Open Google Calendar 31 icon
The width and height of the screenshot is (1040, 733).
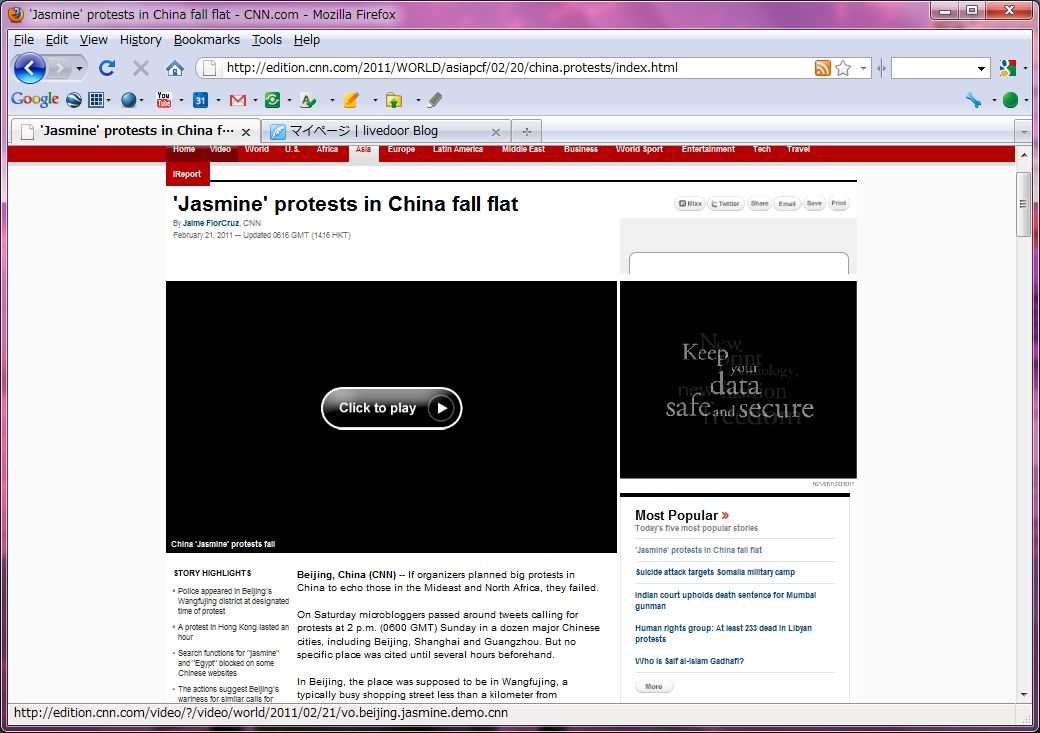[x=200, y=100]
